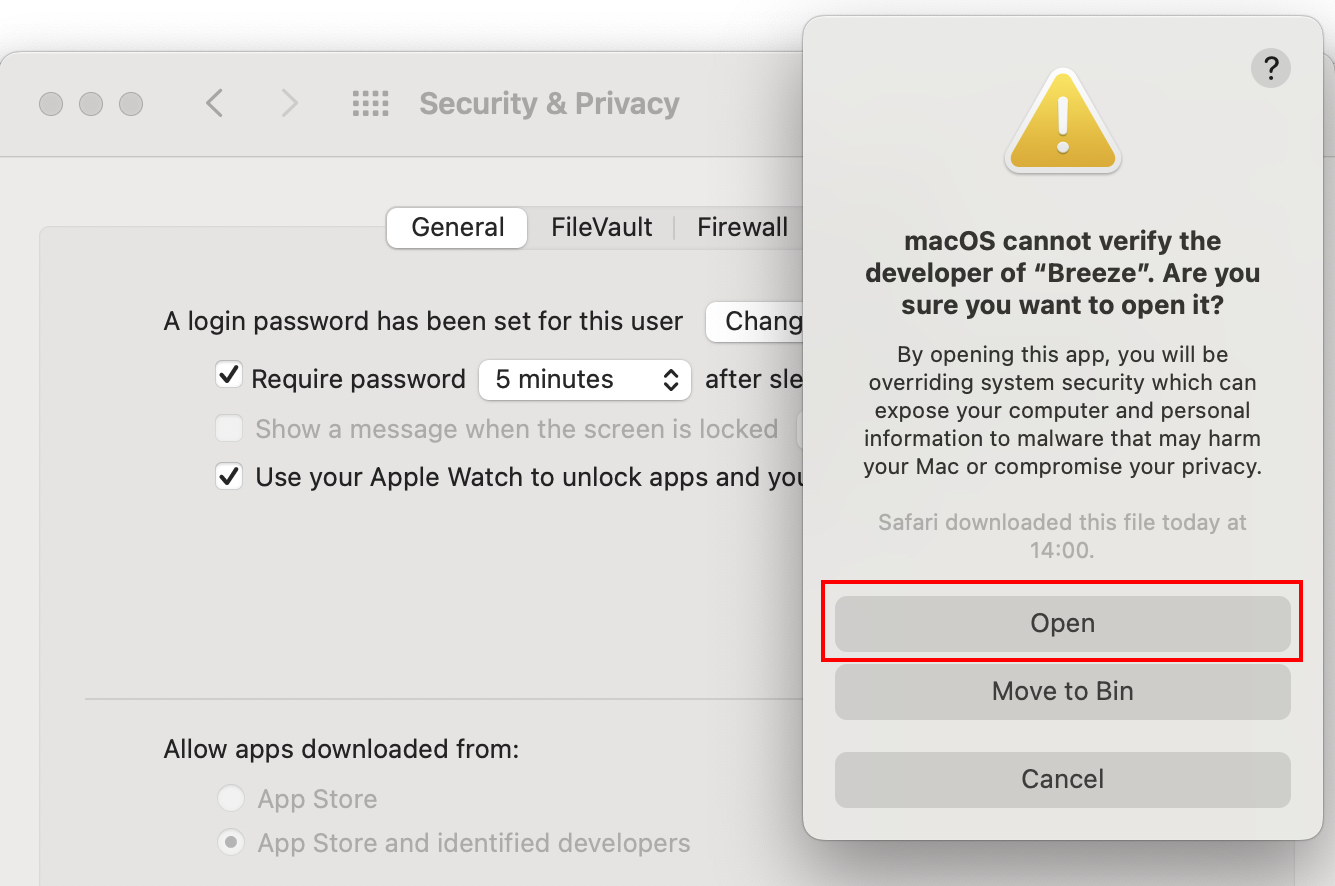Click the Move to Bin button
This screenshot has width=1335, height=886.
pos(1062,691)
